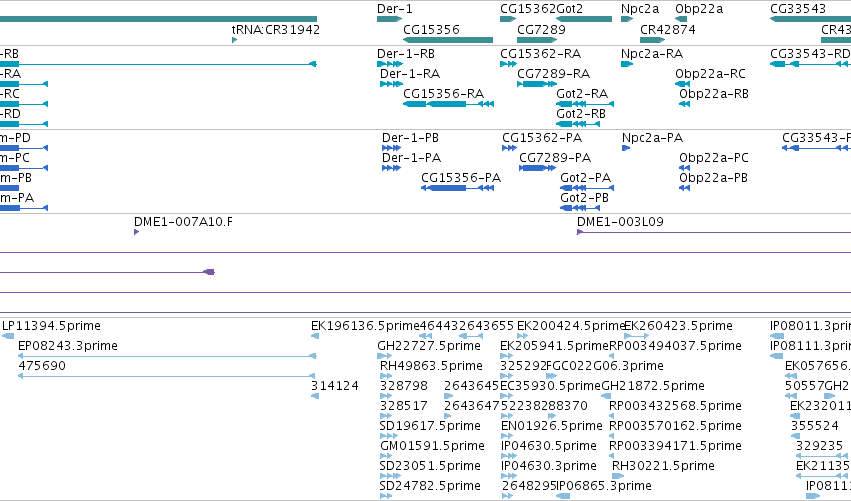Image resolution: width=851 pixels, height=501 pixels.
Task: Click the SD24782.5prime EST
Action: click(386, 496)
